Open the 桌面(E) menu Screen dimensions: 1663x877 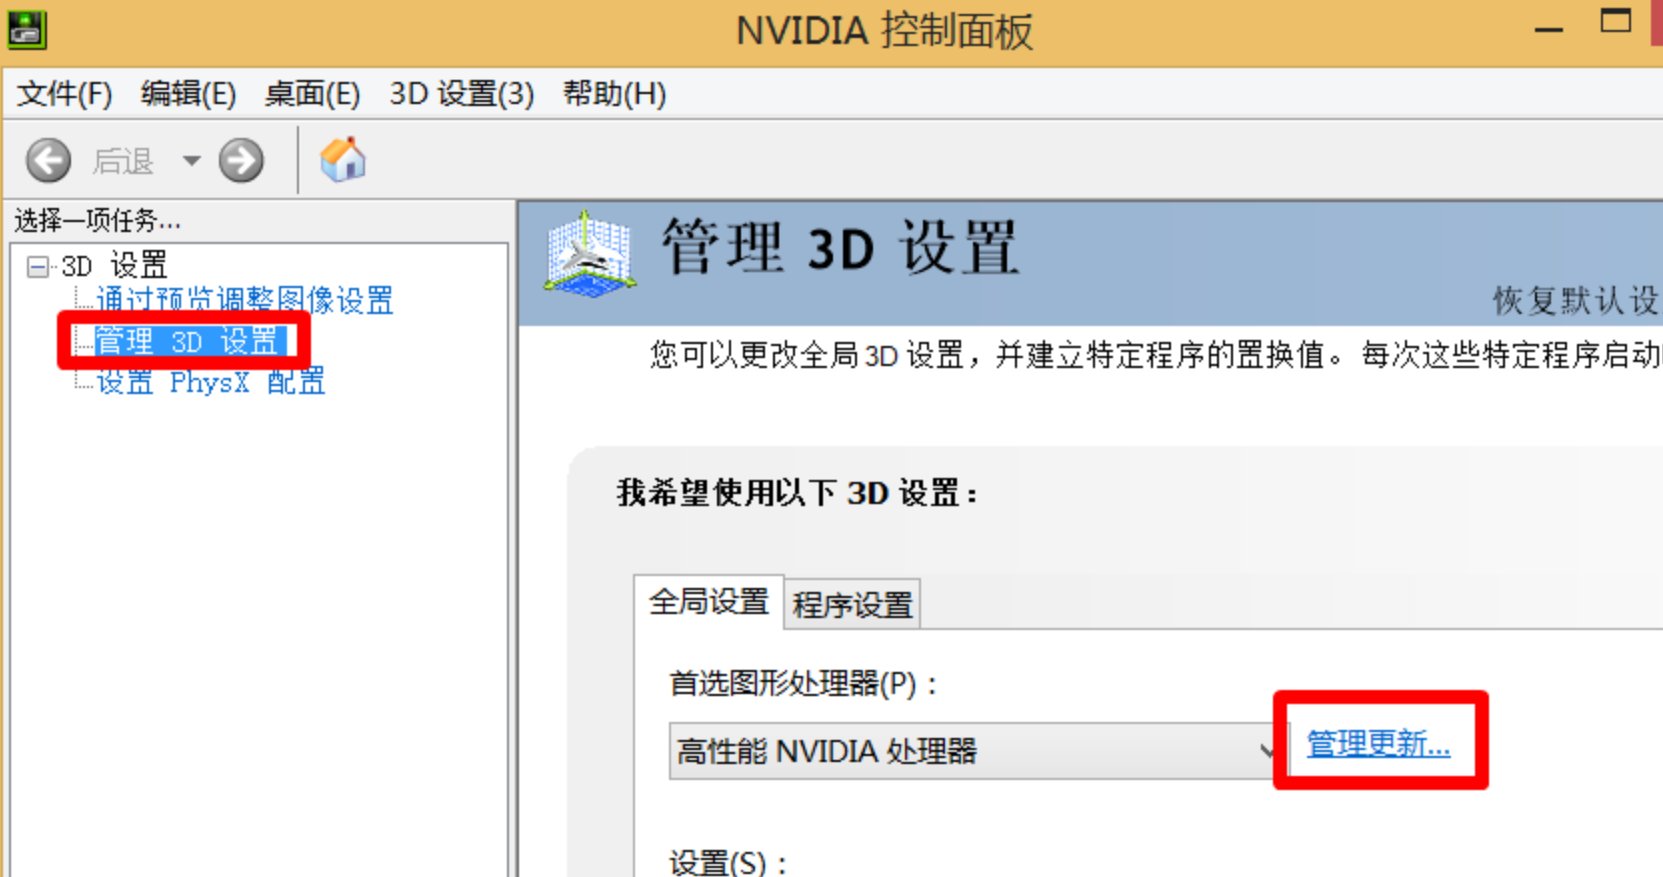pos(312,94)
